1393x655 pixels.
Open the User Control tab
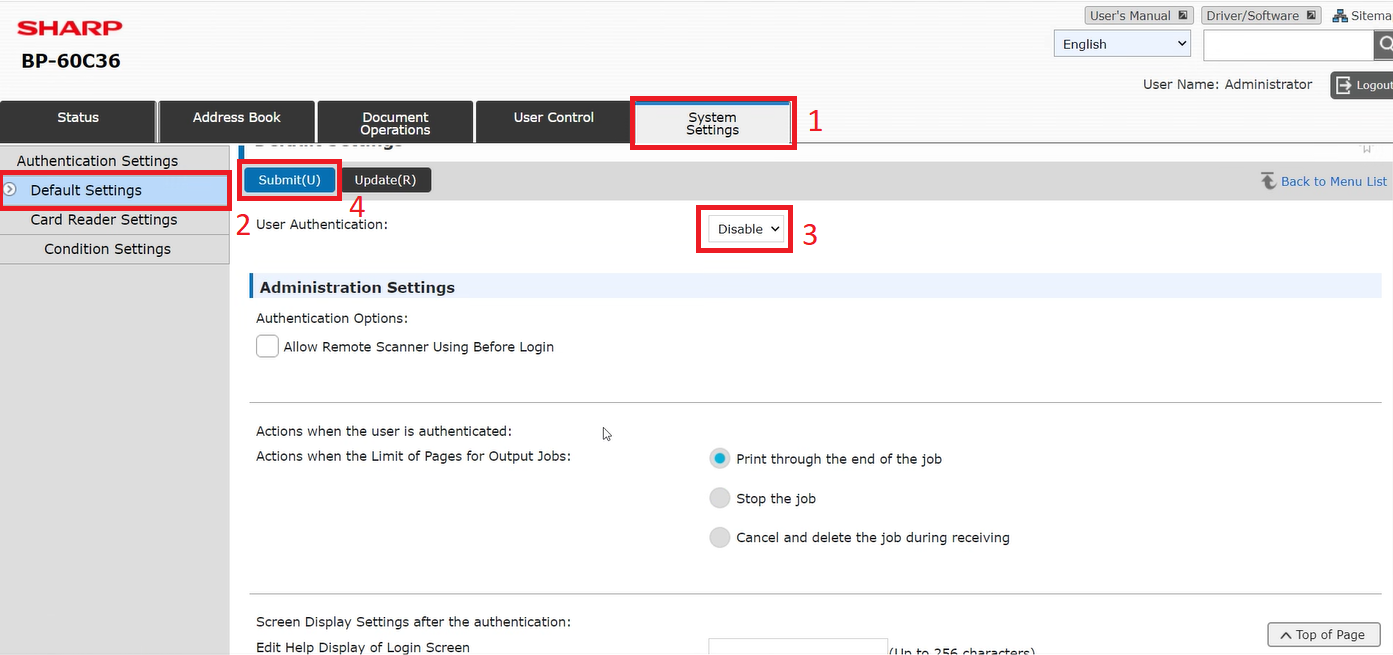point(553,116)
